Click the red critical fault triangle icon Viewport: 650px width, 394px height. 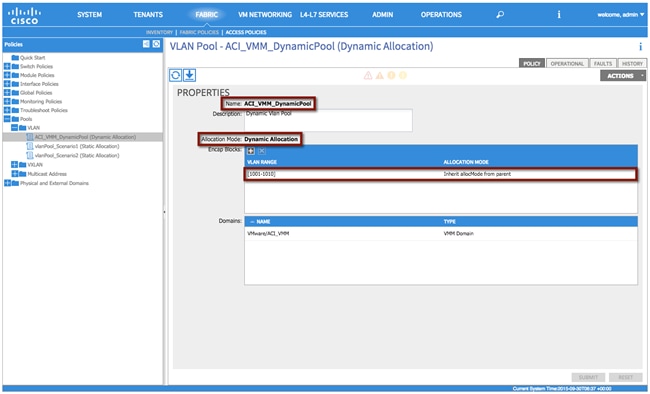[x=368, y=75]
